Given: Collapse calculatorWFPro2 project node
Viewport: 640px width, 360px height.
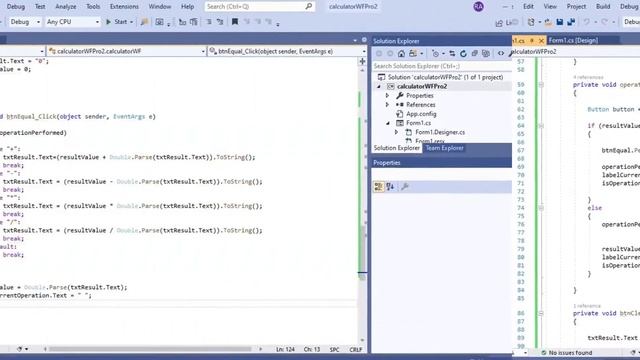Looking at the screenshot, I should [378, 87].
